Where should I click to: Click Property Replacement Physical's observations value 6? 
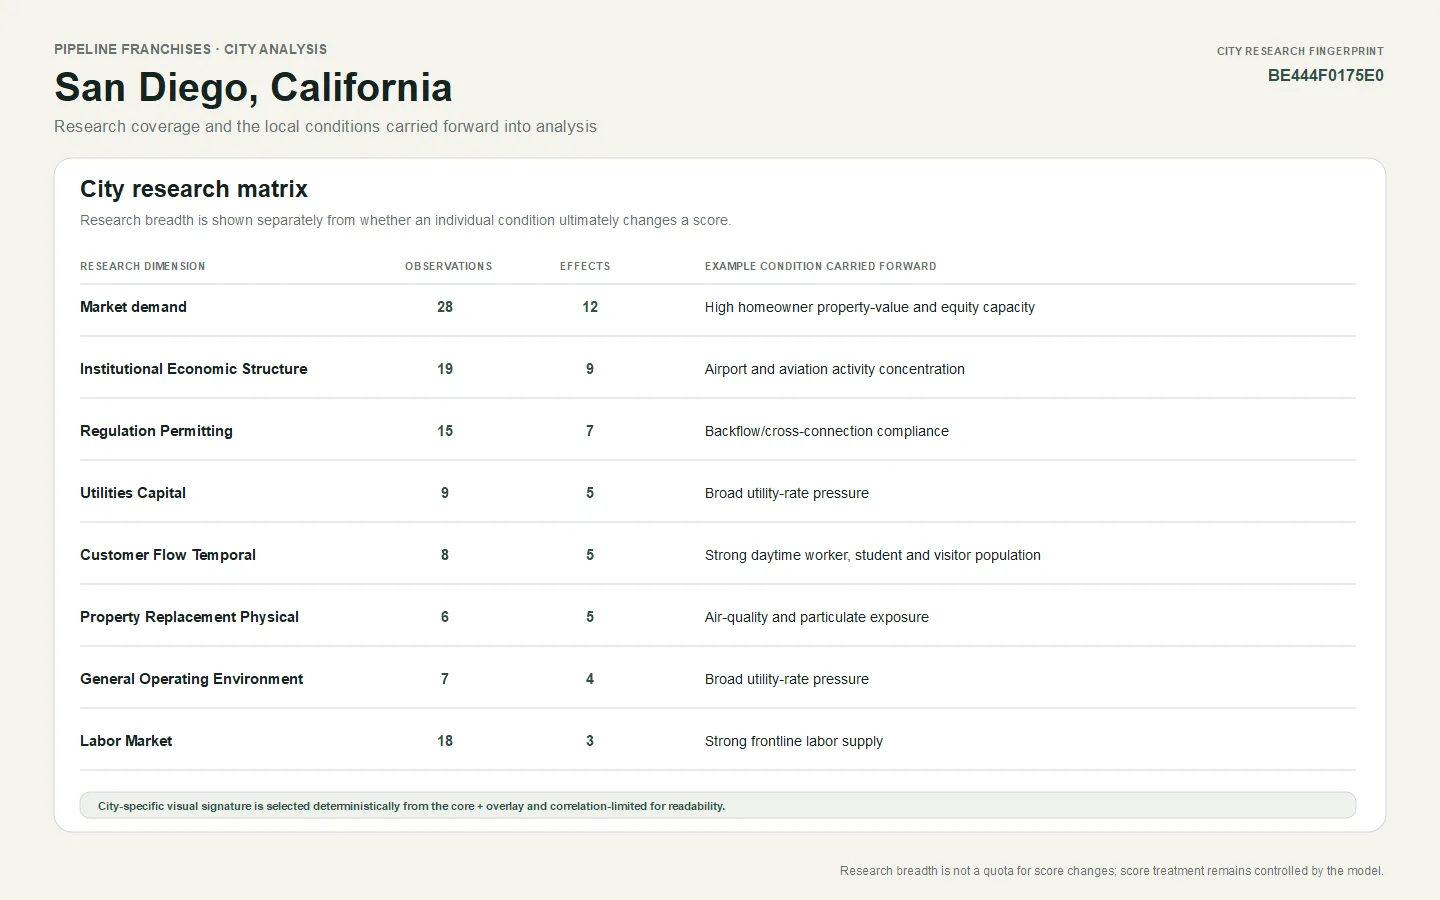click(445, 617)
